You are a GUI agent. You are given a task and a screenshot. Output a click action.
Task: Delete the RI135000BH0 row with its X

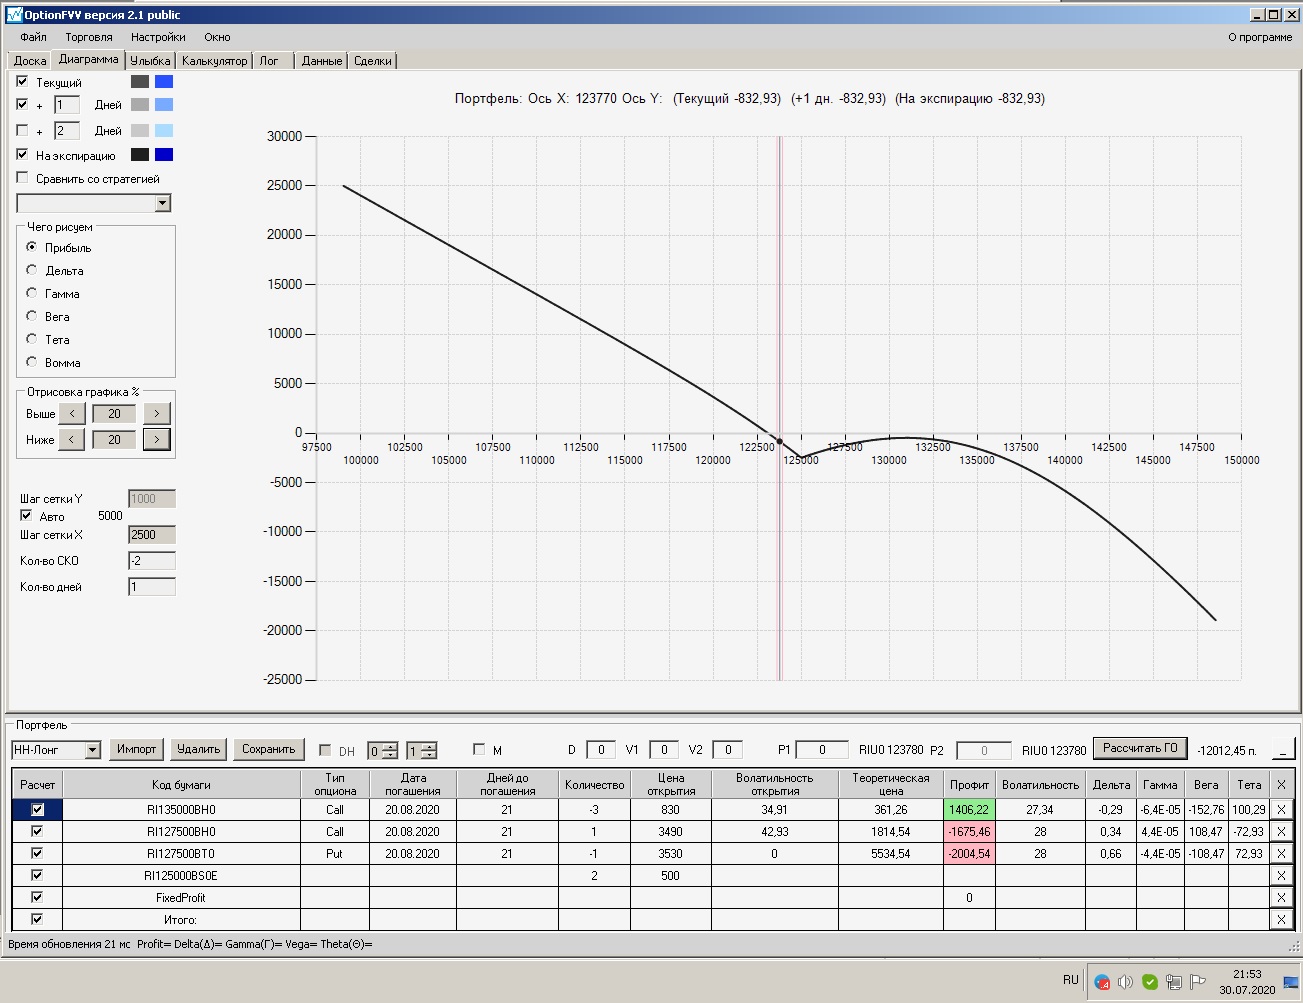1281,810
